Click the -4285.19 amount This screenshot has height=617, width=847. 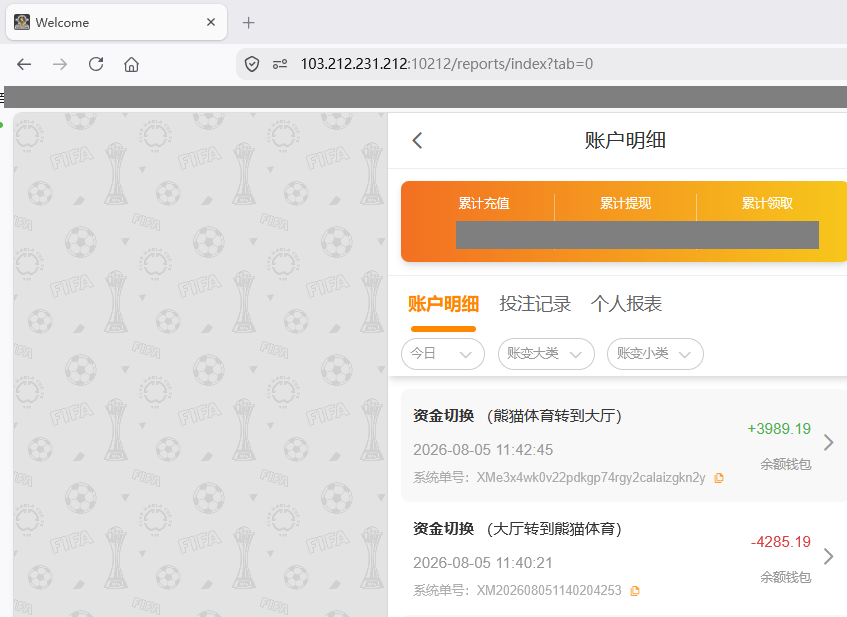pyautogui.click(x=781, y=542)
